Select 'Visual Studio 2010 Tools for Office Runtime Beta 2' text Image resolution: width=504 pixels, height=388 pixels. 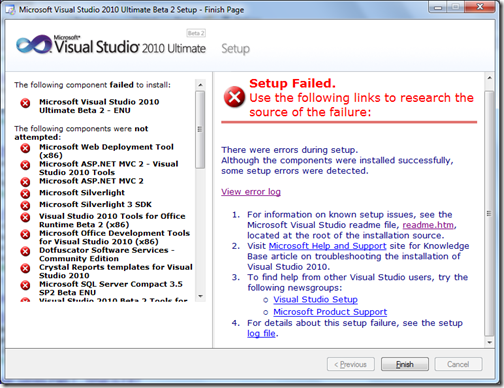coord(112,220)
